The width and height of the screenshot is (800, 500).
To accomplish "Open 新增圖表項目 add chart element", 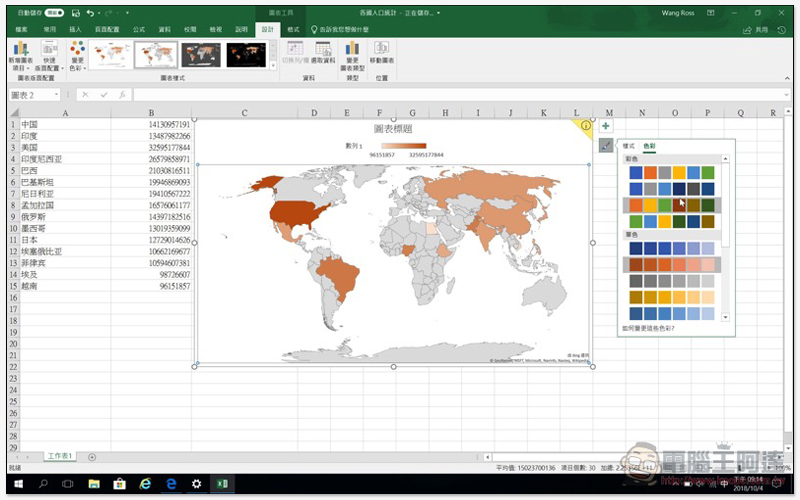I will pos(20,56).
